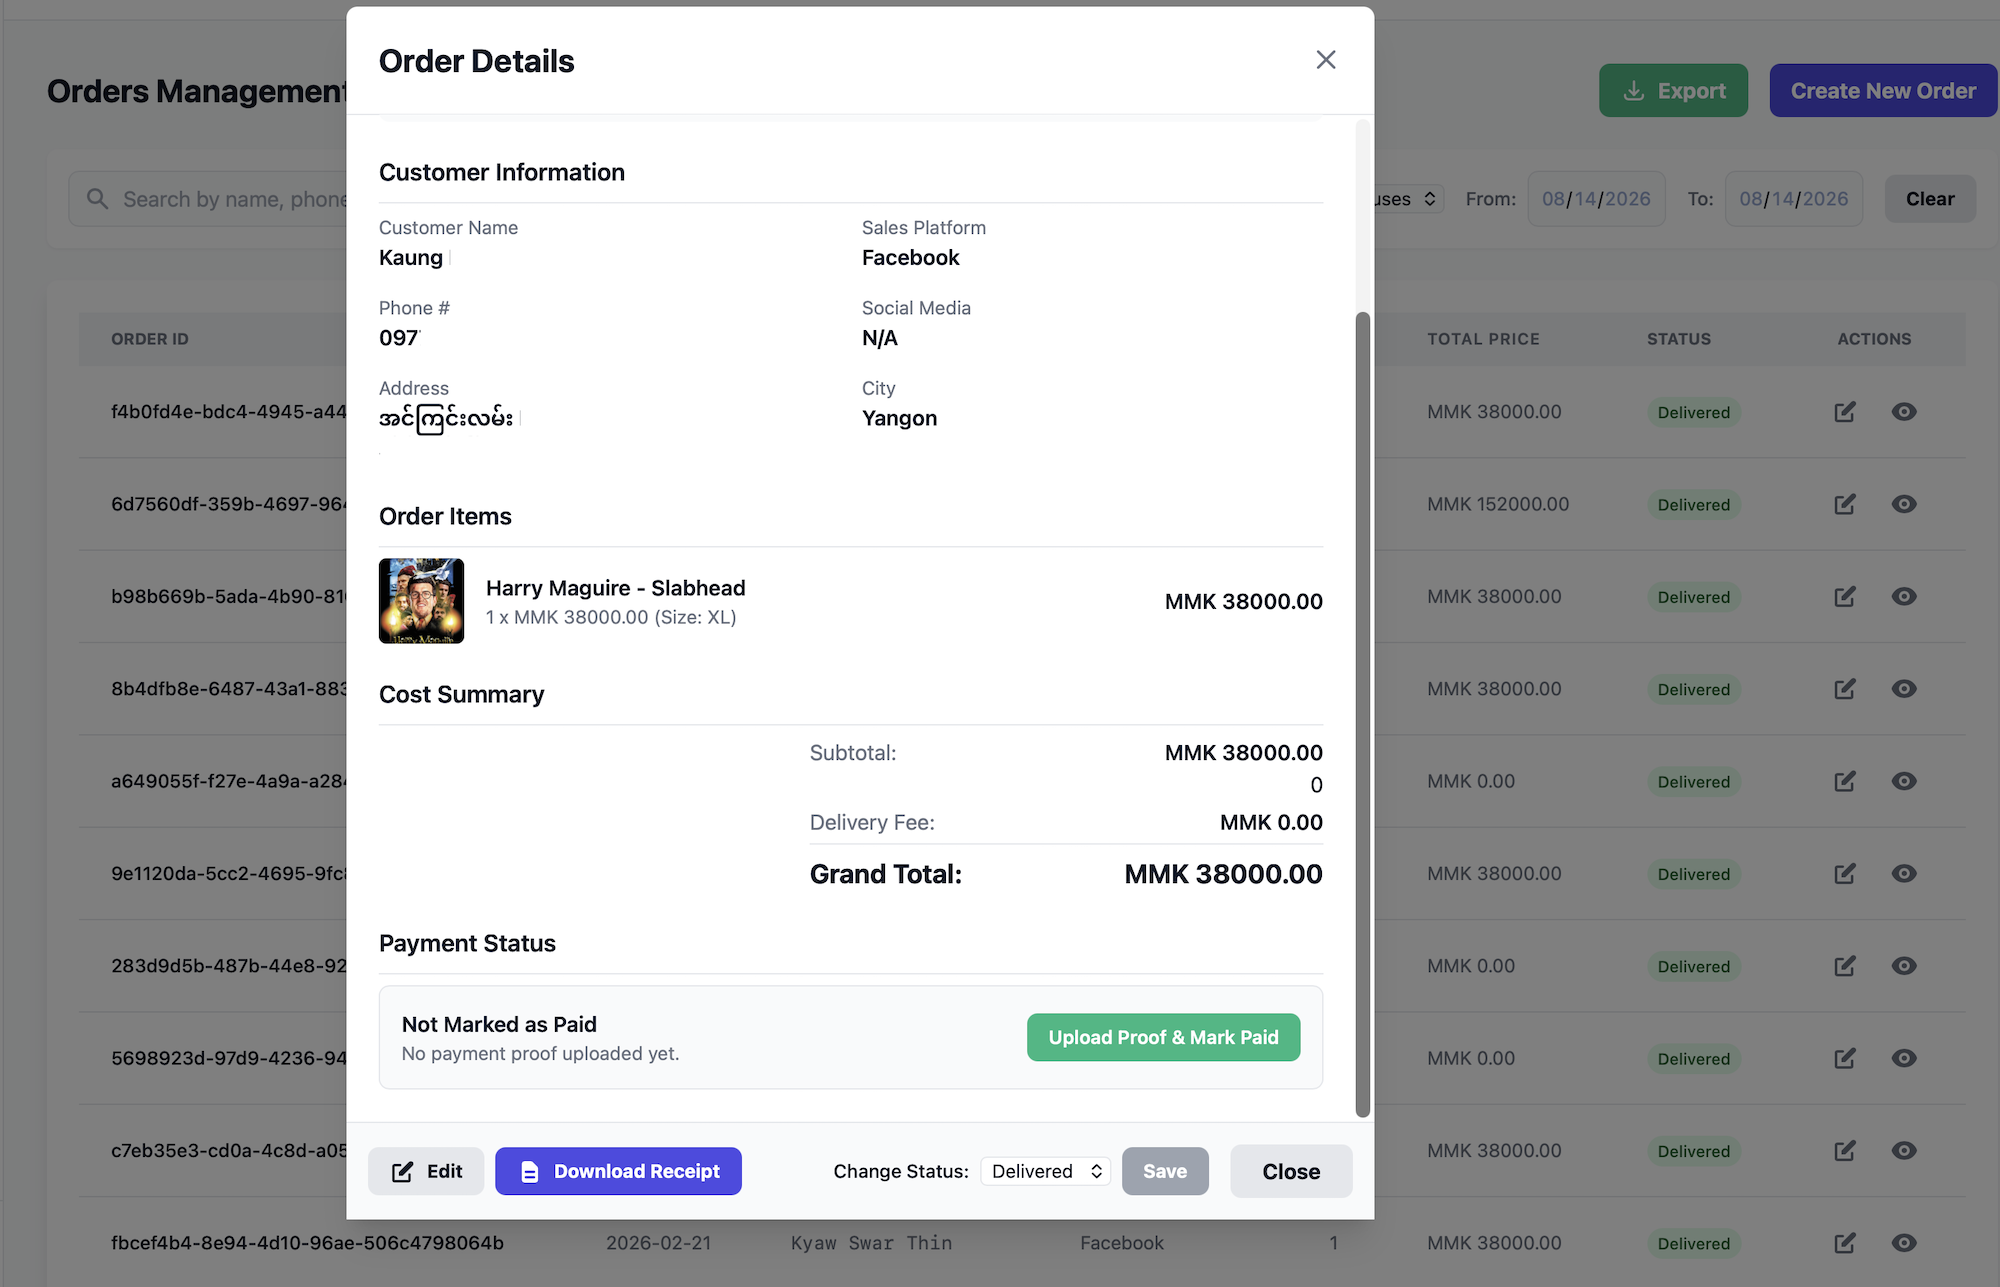2000x1287 pixels.
Task: Click Upload Proof & Mark Paid
Action: (x=1163, y=1037)
